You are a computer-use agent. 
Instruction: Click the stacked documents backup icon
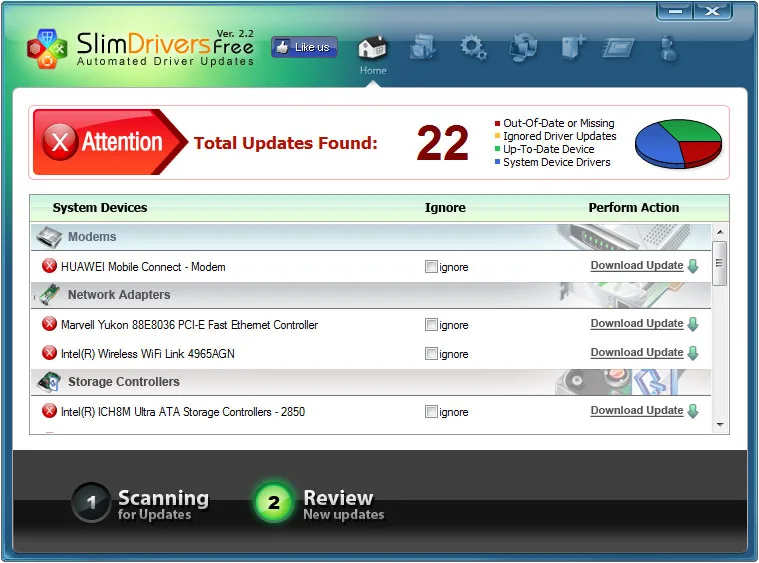(x=423, y=47)
